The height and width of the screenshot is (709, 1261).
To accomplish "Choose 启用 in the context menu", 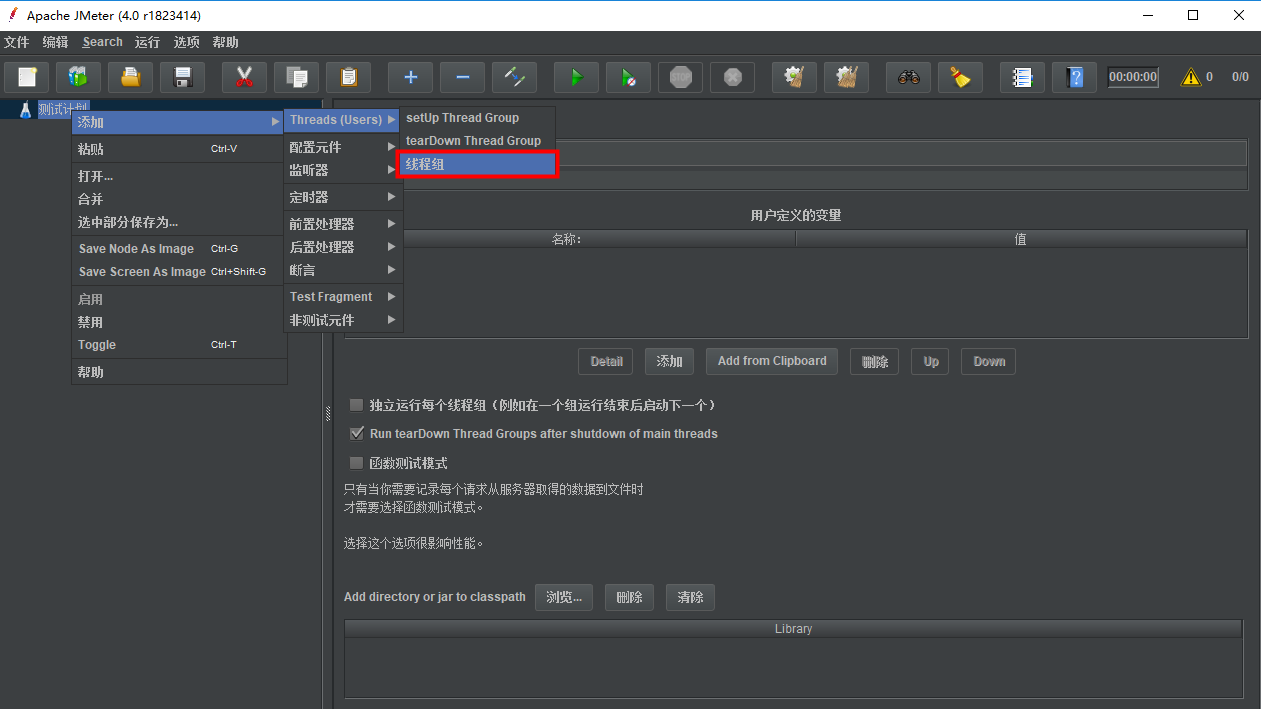I will coord(179,299).
